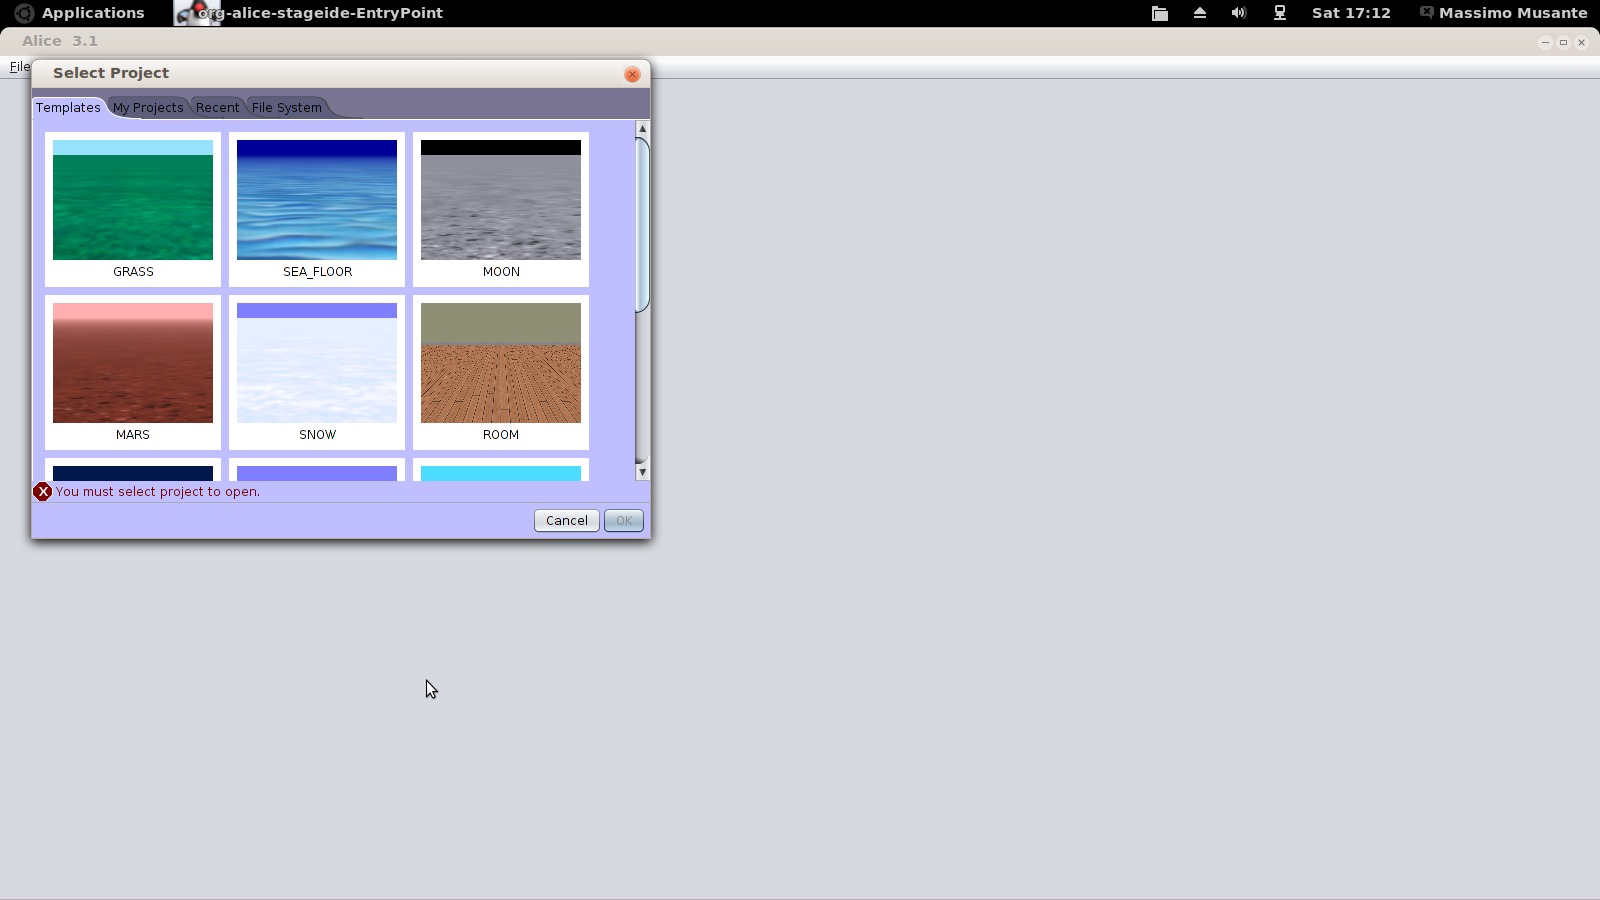The height and width of the screenshot is (900, 1600).
Task: Open the volume control icon
Action: click(1239, 13)
